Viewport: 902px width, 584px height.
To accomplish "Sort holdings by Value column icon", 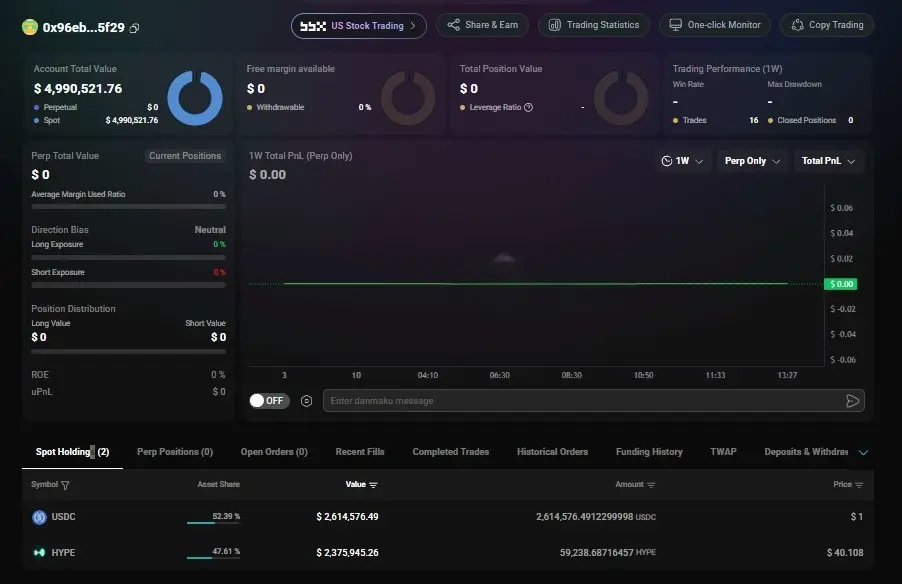I will (373, 485).
